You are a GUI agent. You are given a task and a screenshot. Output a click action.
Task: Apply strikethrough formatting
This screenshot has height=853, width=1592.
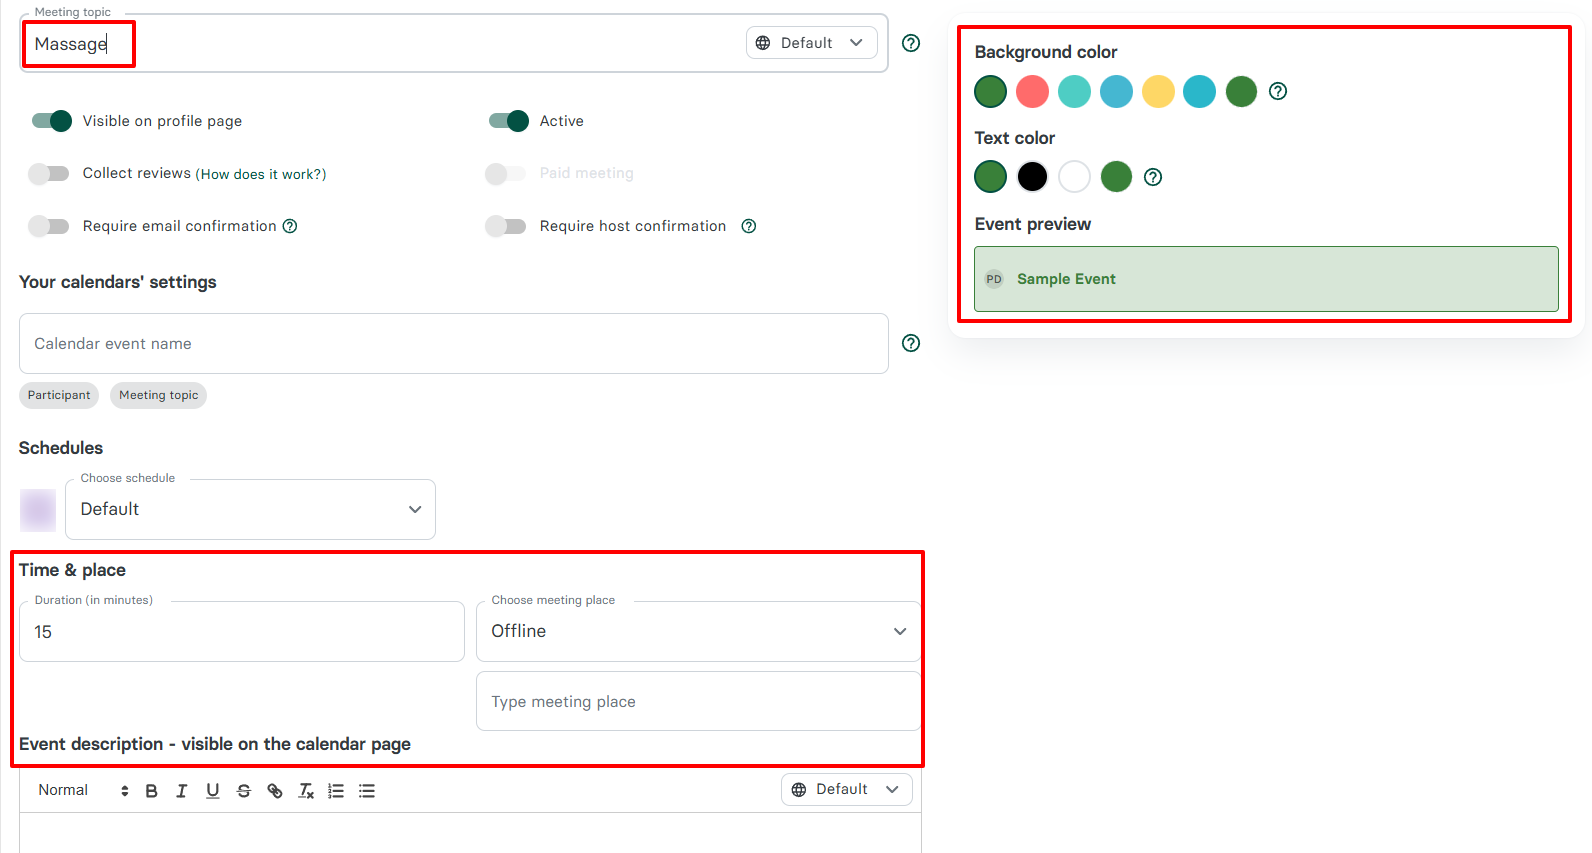[244, 791]
